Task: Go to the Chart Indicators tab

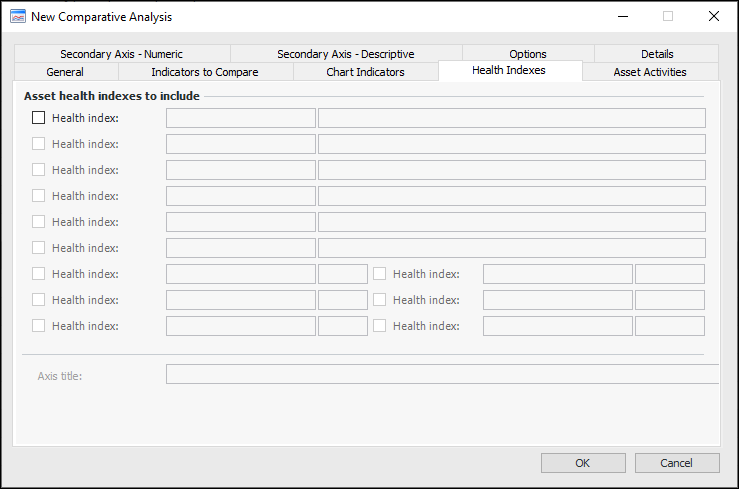Action: (365, 72)
